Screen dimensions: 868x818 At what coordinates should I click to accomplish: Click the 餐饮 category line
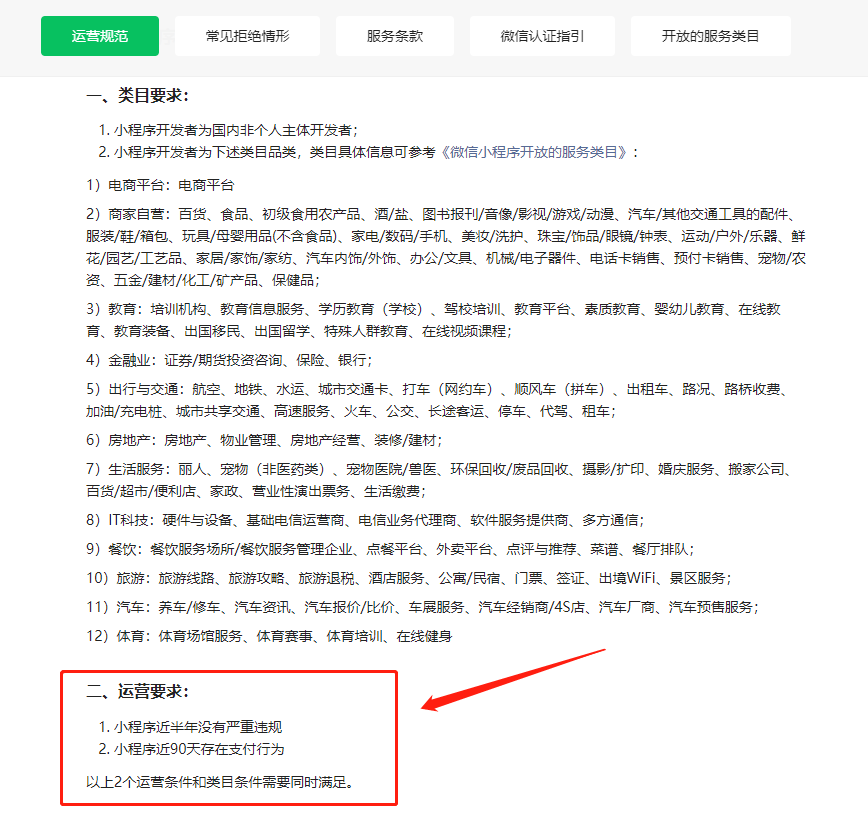pos(390,549)
